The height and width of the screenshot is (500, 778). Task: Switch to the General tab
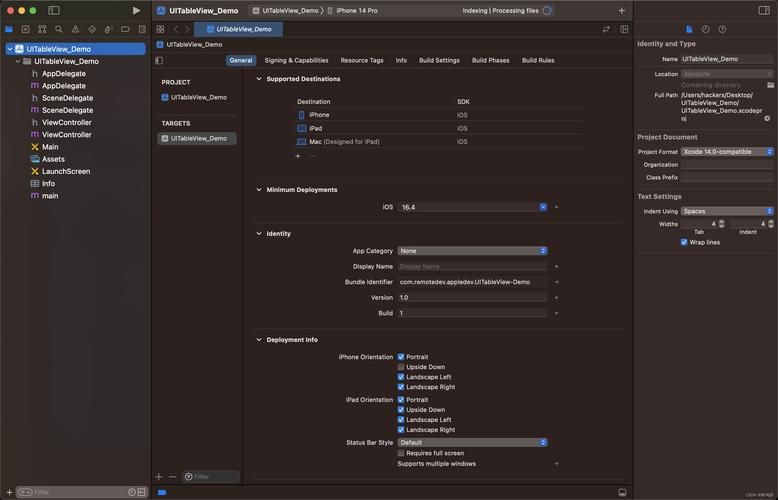pyautogui.click(x=241, y=61)
